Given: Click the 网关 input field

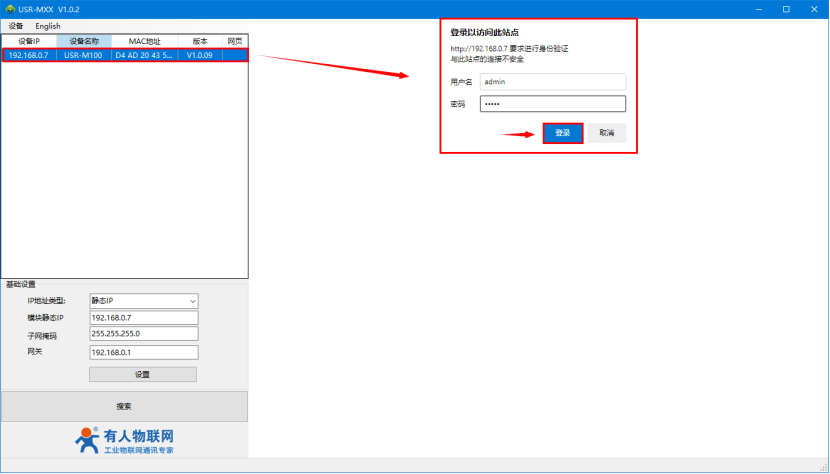Looking at the screenshot, I should click(x=144, y=352).
